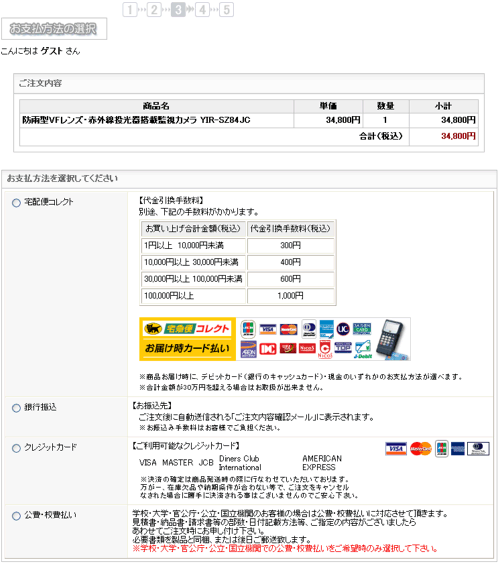Click the product name YIR-SZ84JC cell
500x564 pixels.
157,120
